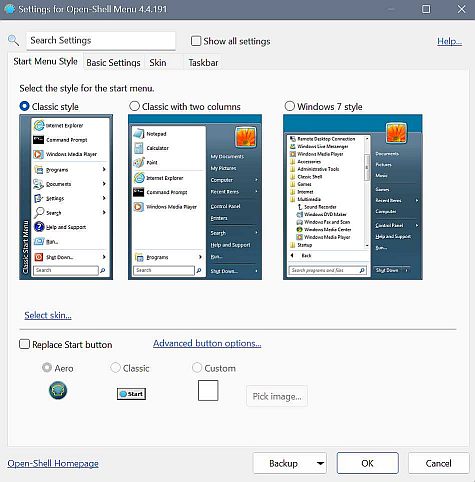Select the Windows 7 style radio button
Viewport: 475px width, 482px height.
(x=290, y=106)
